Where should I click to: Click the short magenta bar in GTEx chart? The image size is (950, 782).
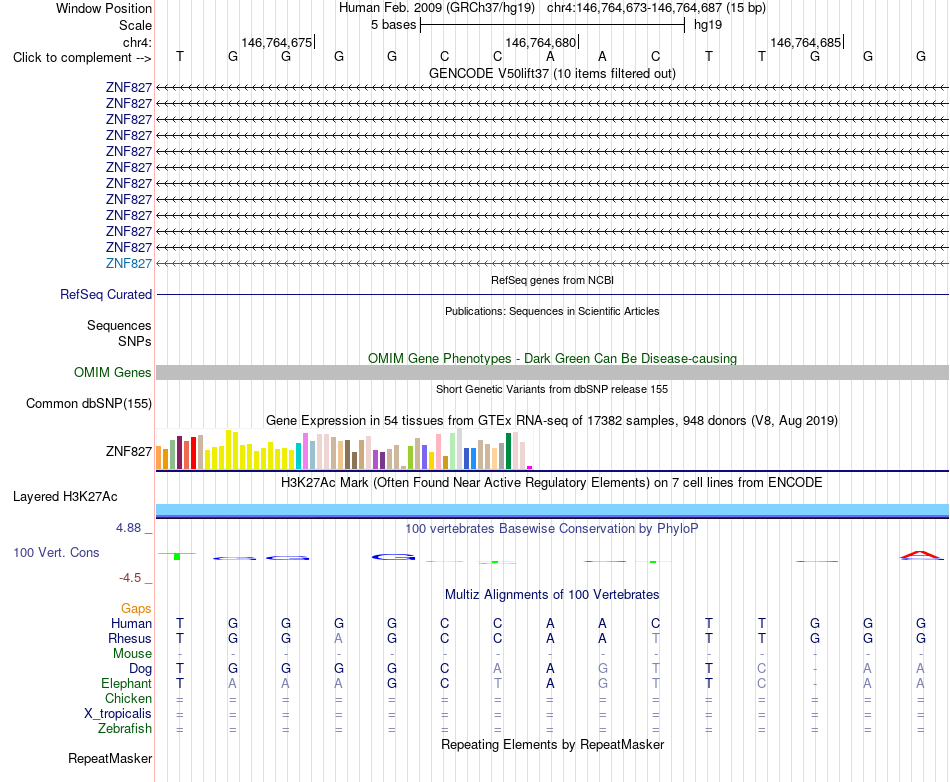point(530,468)
